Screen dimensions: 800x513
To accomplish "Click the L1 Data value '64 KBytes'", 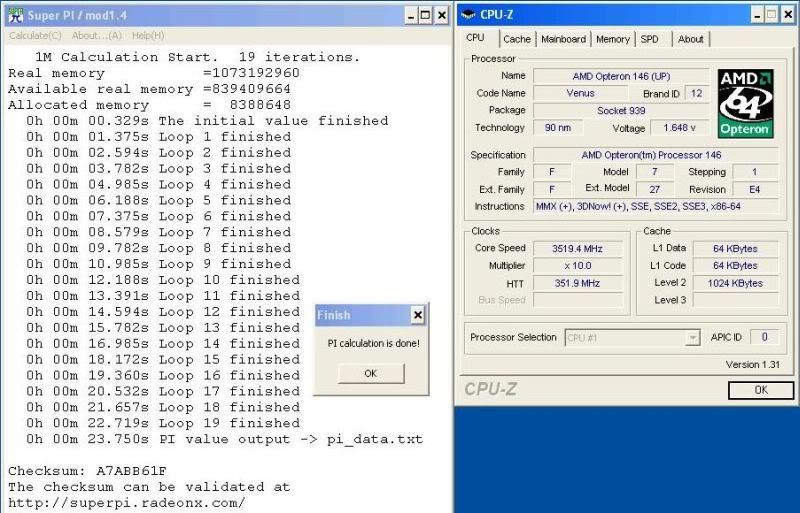I will 735,249.
